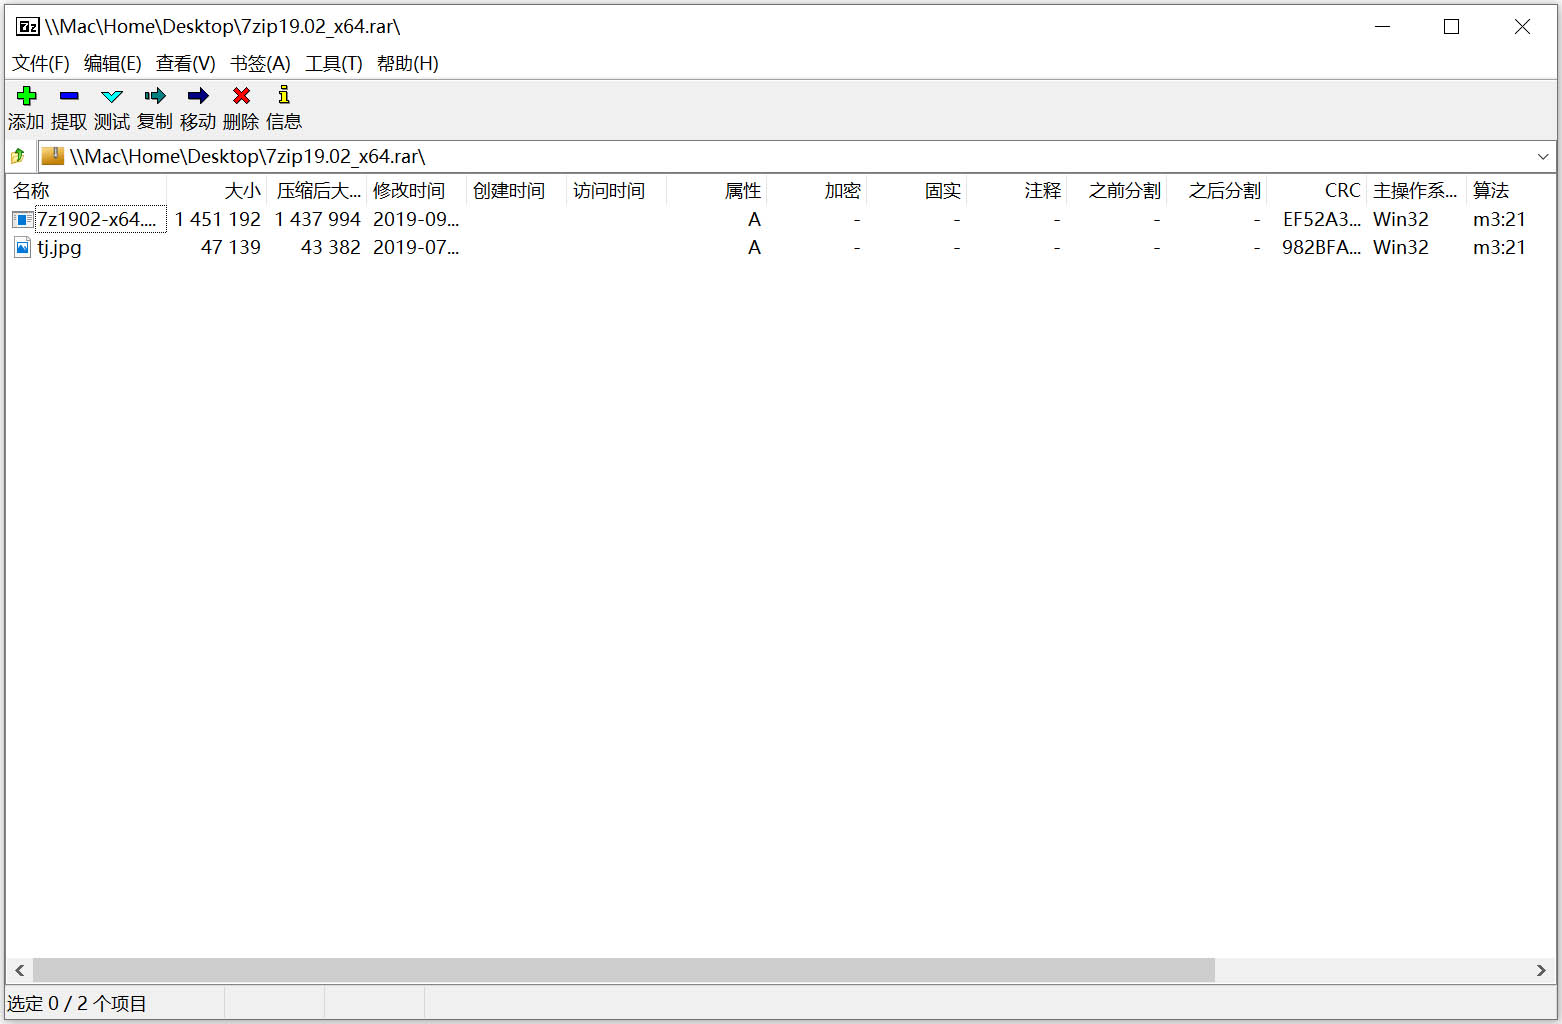Screen dimensions: 1562x1024
Task: Click CRC value 982BFA
Action: pyautogui.click(x=1321, y=247)
